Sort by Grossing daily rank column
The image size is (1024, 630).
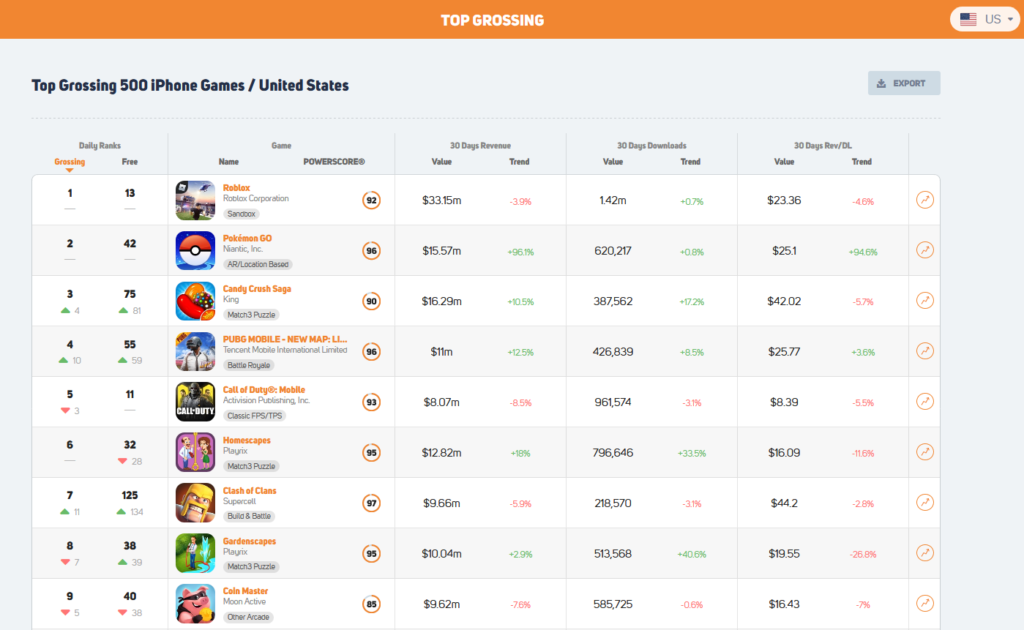[70, 162]
